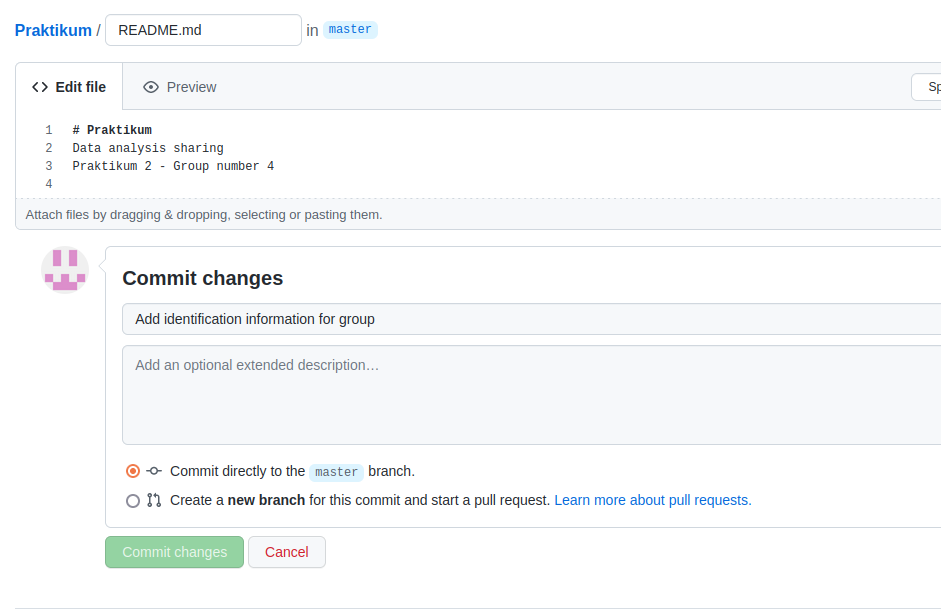Click line 3 Praktikum 2 Group number text
The height and width of the screenshot is (613, 941).
(x=173, y=166)
